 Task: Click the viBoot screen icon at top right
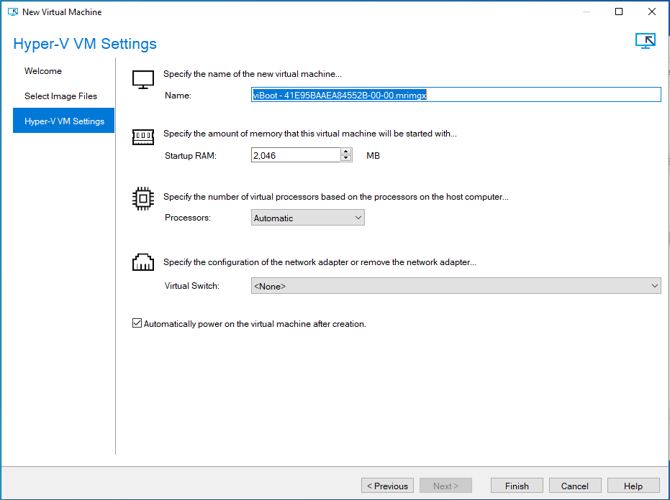click(645, 41)
